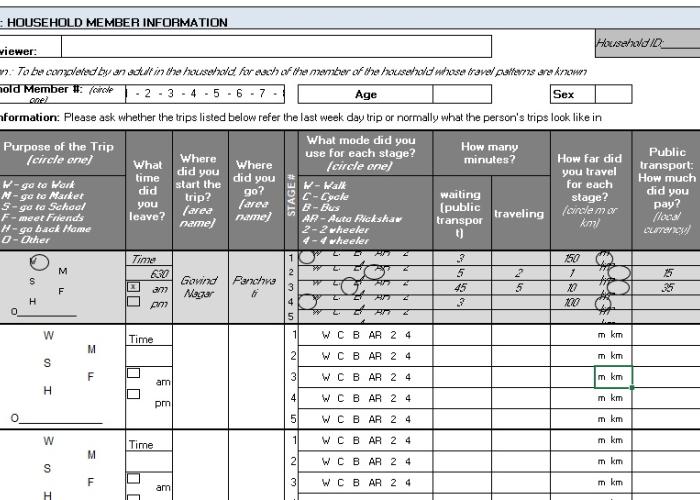
Task: Click the 'Where did you start the trip?' header
Action: click(200, 191)
